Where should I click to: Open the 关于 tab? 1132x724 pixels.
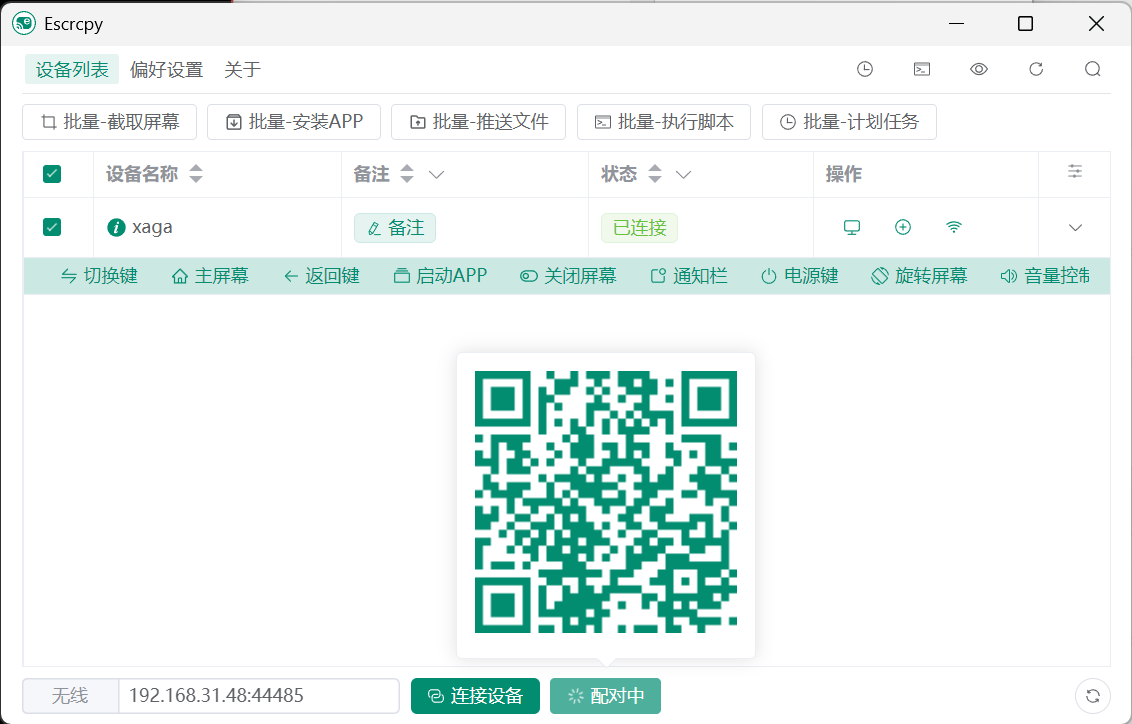242,70
